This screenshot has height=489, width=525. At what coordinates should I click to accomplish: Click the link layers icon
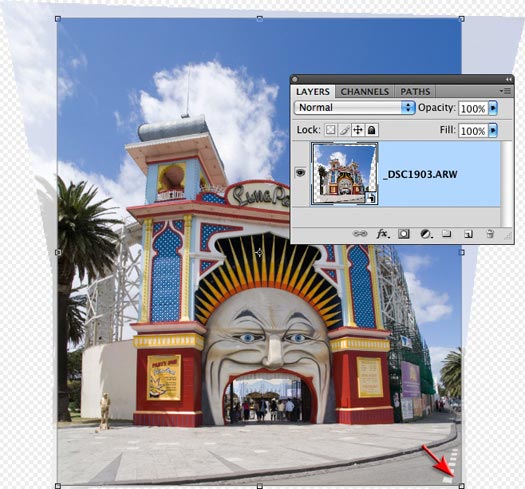(x=360, y=233)
